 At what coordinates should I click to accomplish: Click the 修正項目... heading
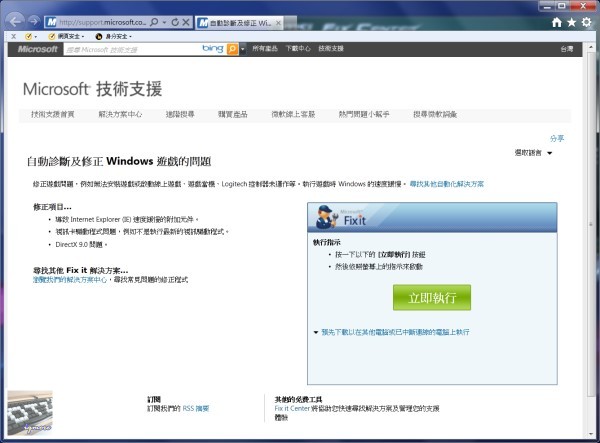click(52, 207)
